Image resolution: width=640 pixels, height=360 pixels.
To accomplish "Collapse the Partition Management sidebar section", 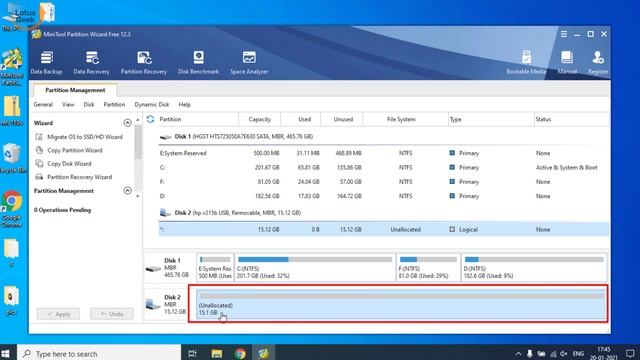I will (x=127, y=191).
